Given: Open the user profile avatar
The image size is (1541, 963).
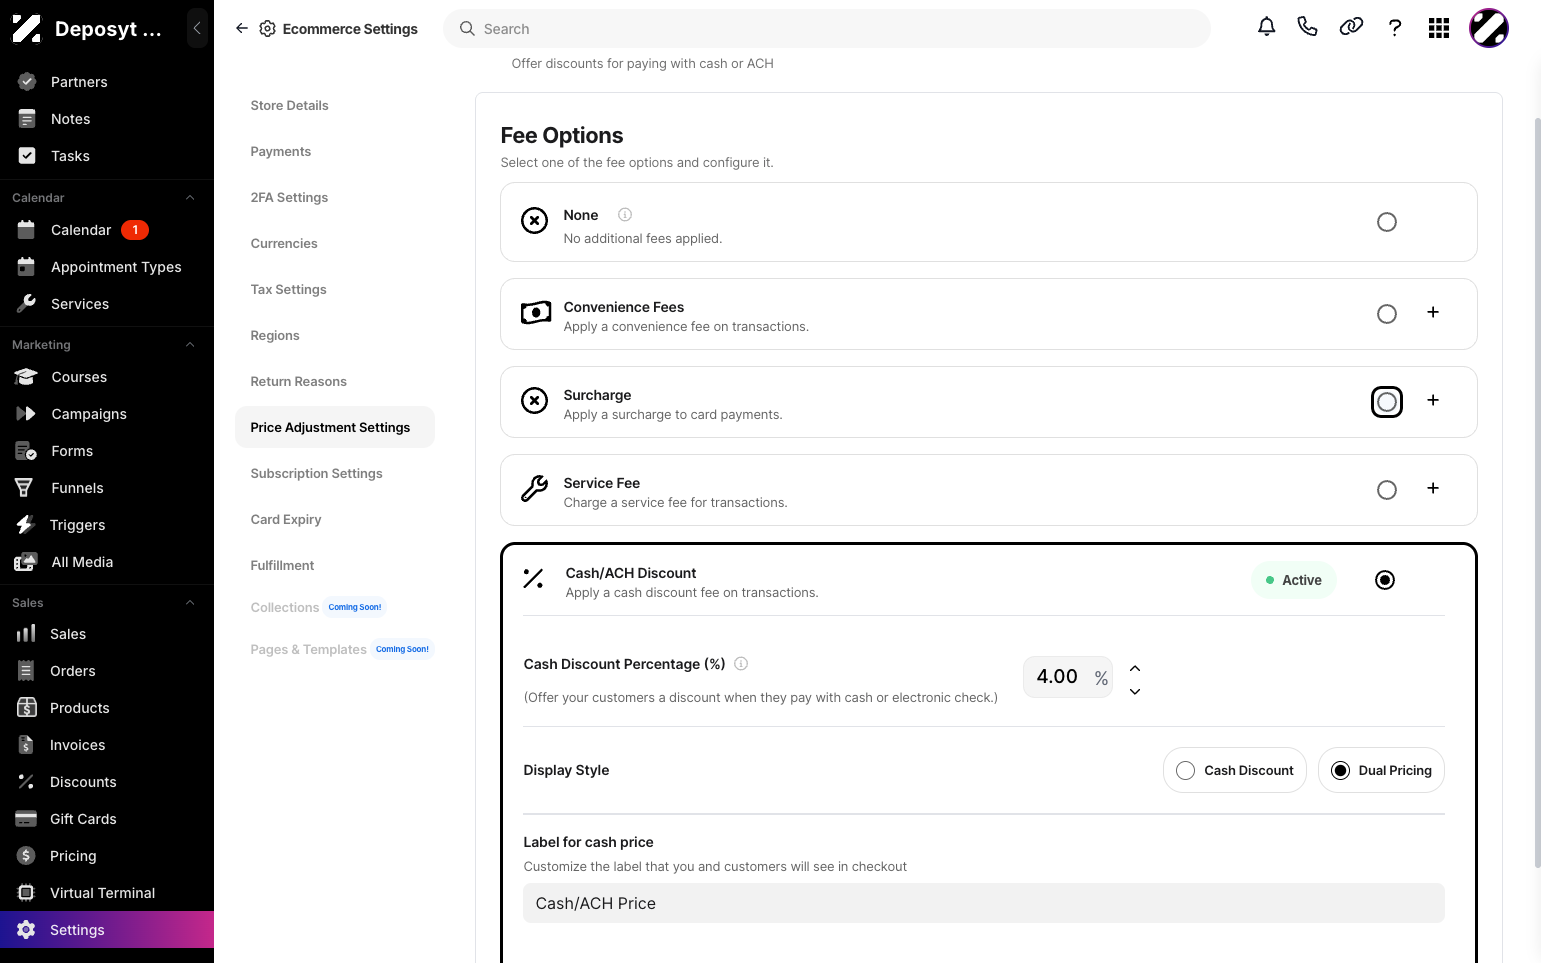Looking at the screenshot, I should [1489, 28].
